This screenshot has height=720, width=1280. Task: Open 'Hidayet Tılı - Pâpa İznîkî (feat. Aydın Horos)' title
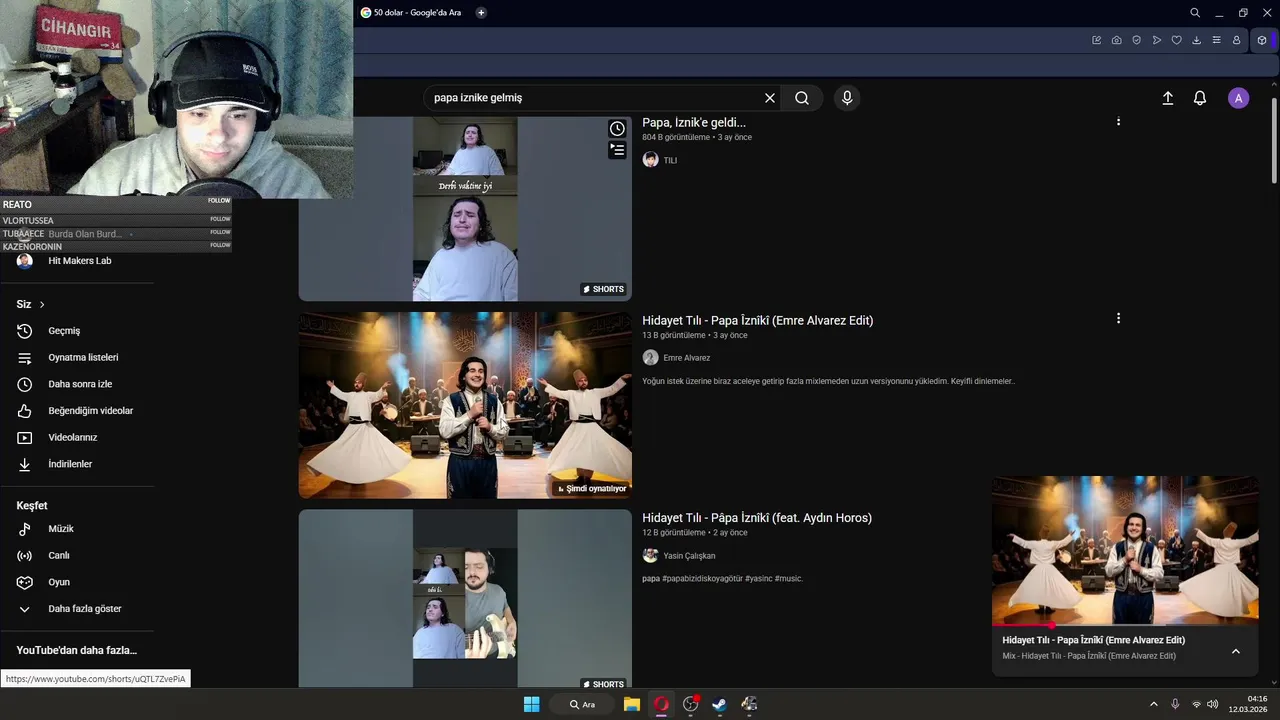click(x=757, y=518)
